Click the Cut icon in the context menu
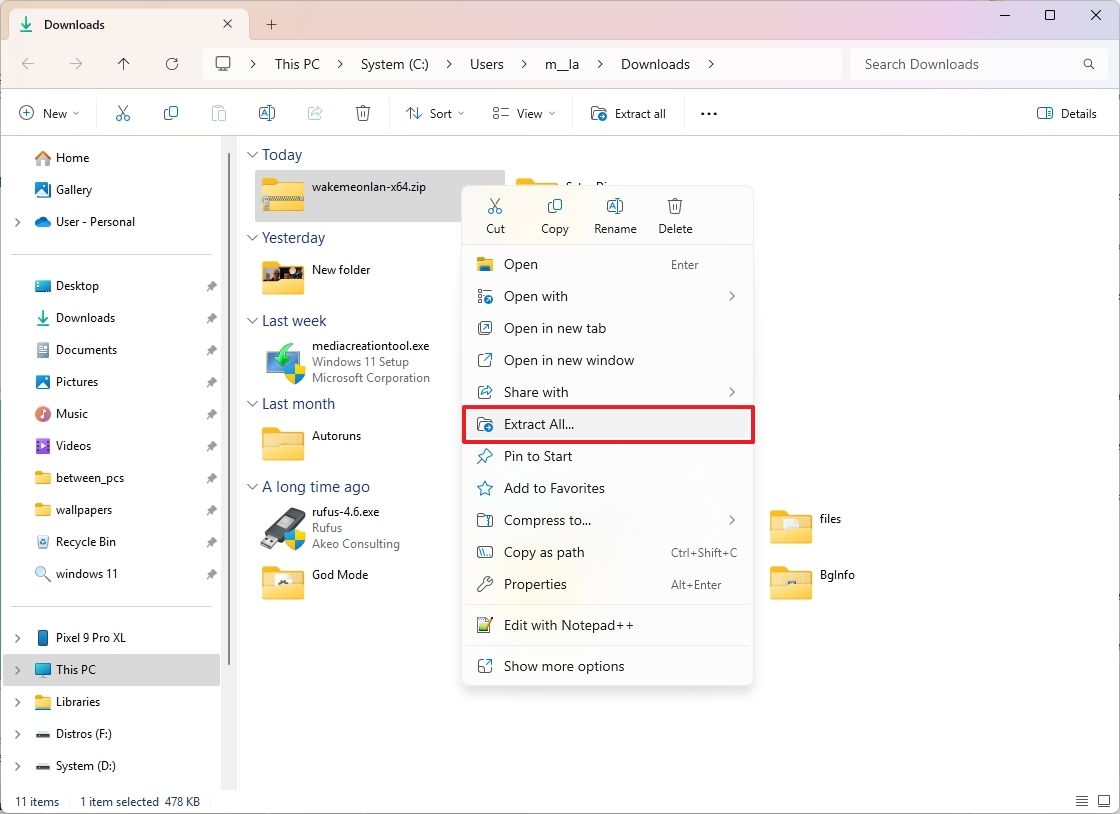 pyautogui.click(x=495, y=205)
